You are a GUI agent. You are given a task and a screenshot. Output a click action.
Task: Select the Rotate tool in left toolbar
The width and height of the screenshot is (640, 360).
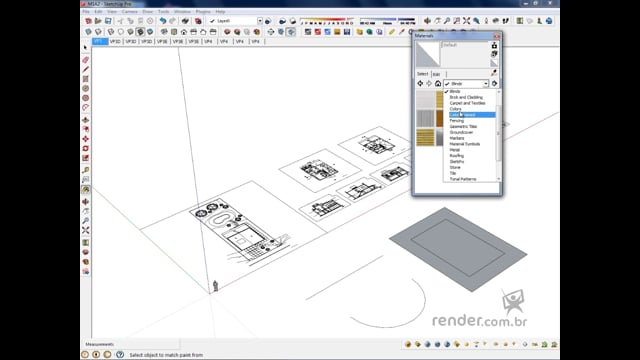coord(86,149)
